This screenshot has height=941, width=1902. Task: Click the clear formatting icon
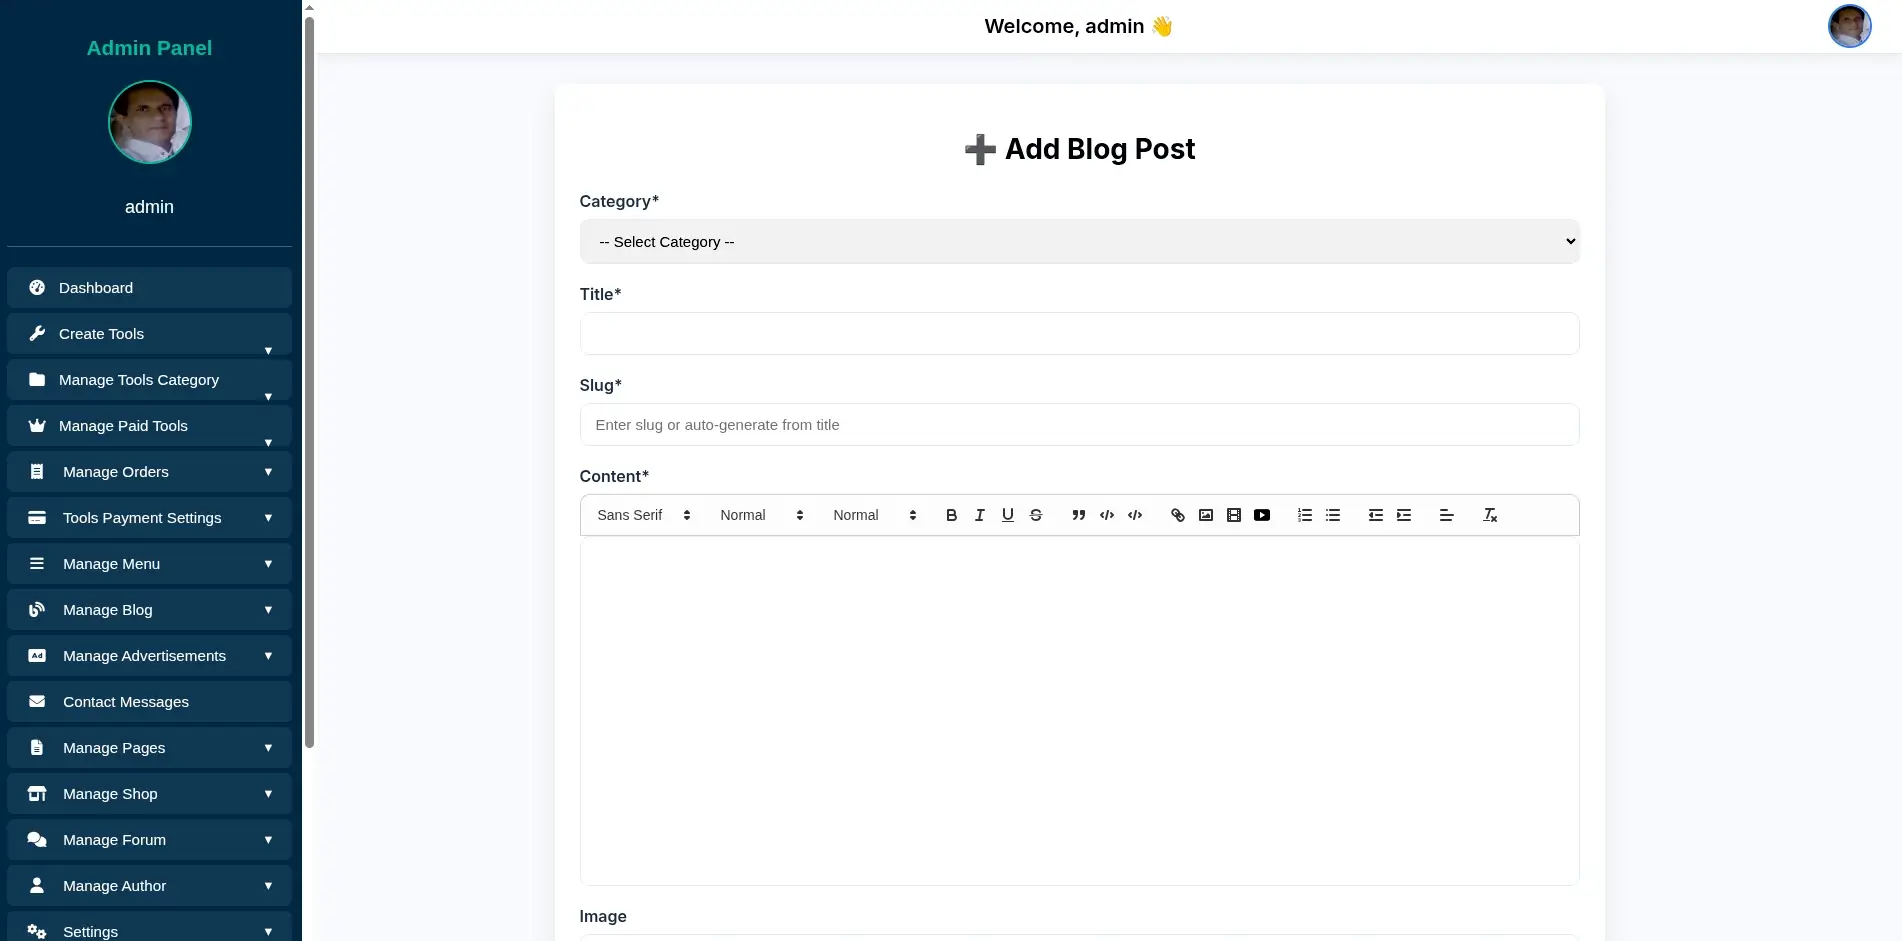1489,515
